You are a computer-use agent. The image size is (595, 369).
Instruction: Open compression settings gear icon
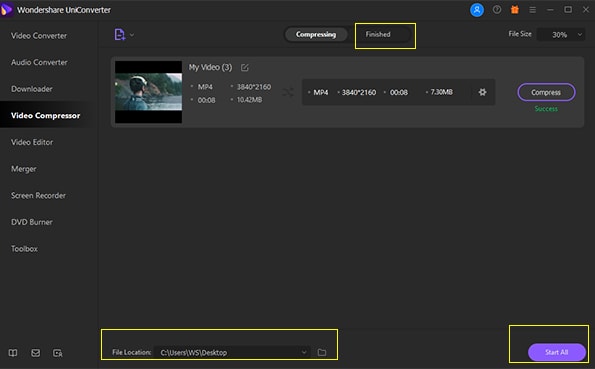click(x=482, y=92)
